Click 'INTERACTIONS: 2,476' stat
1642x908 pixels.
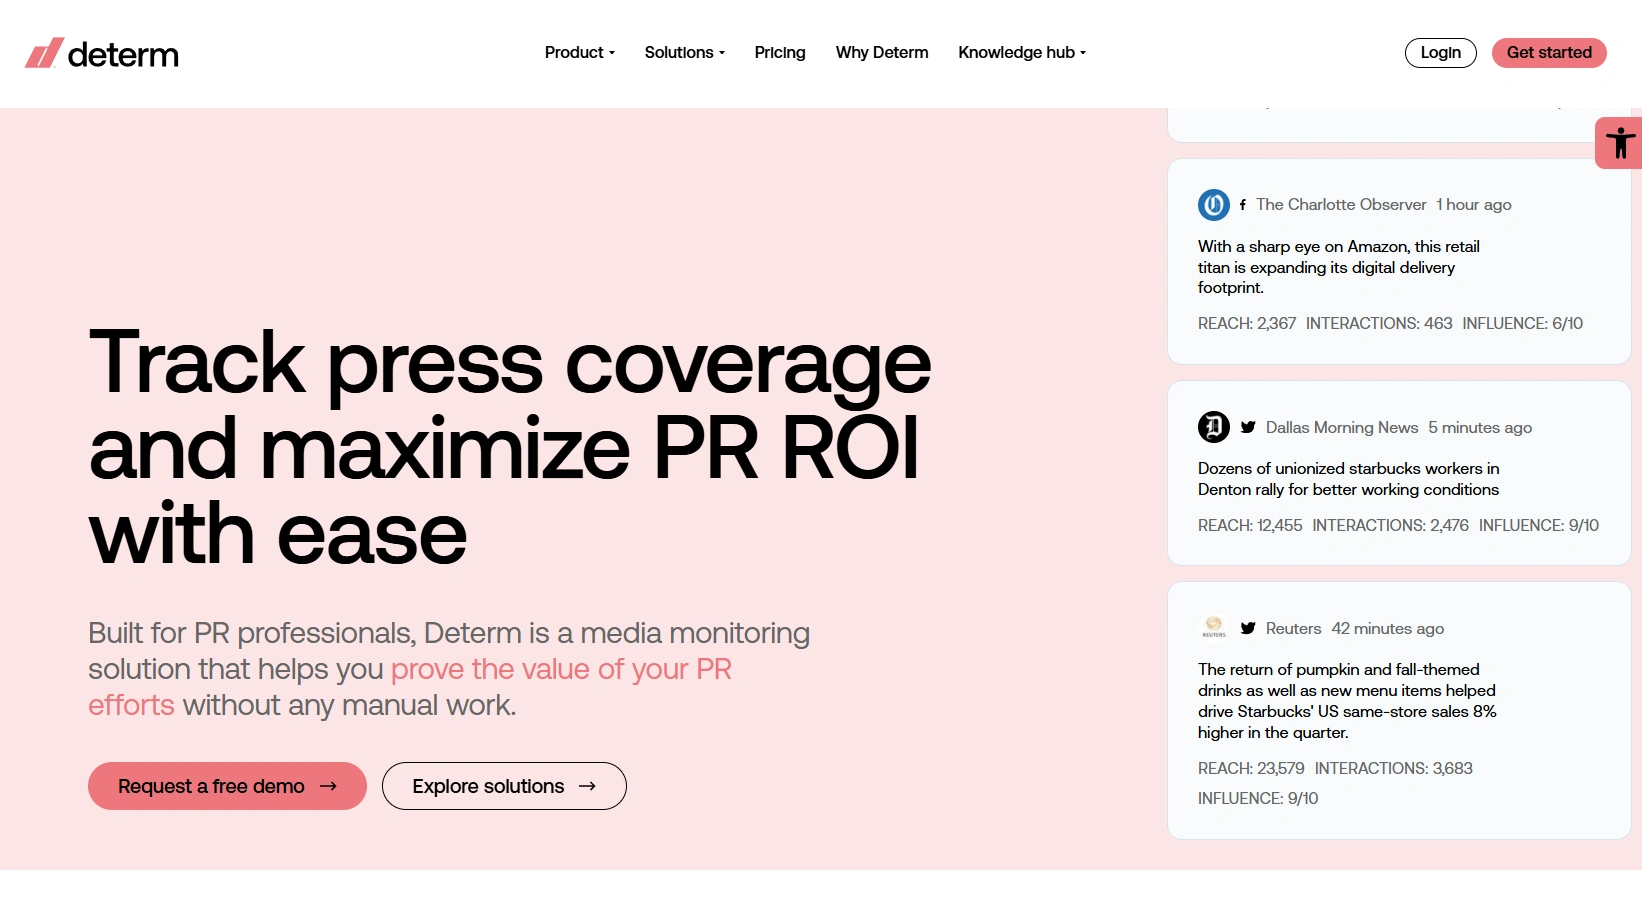tap(1391, 526)
